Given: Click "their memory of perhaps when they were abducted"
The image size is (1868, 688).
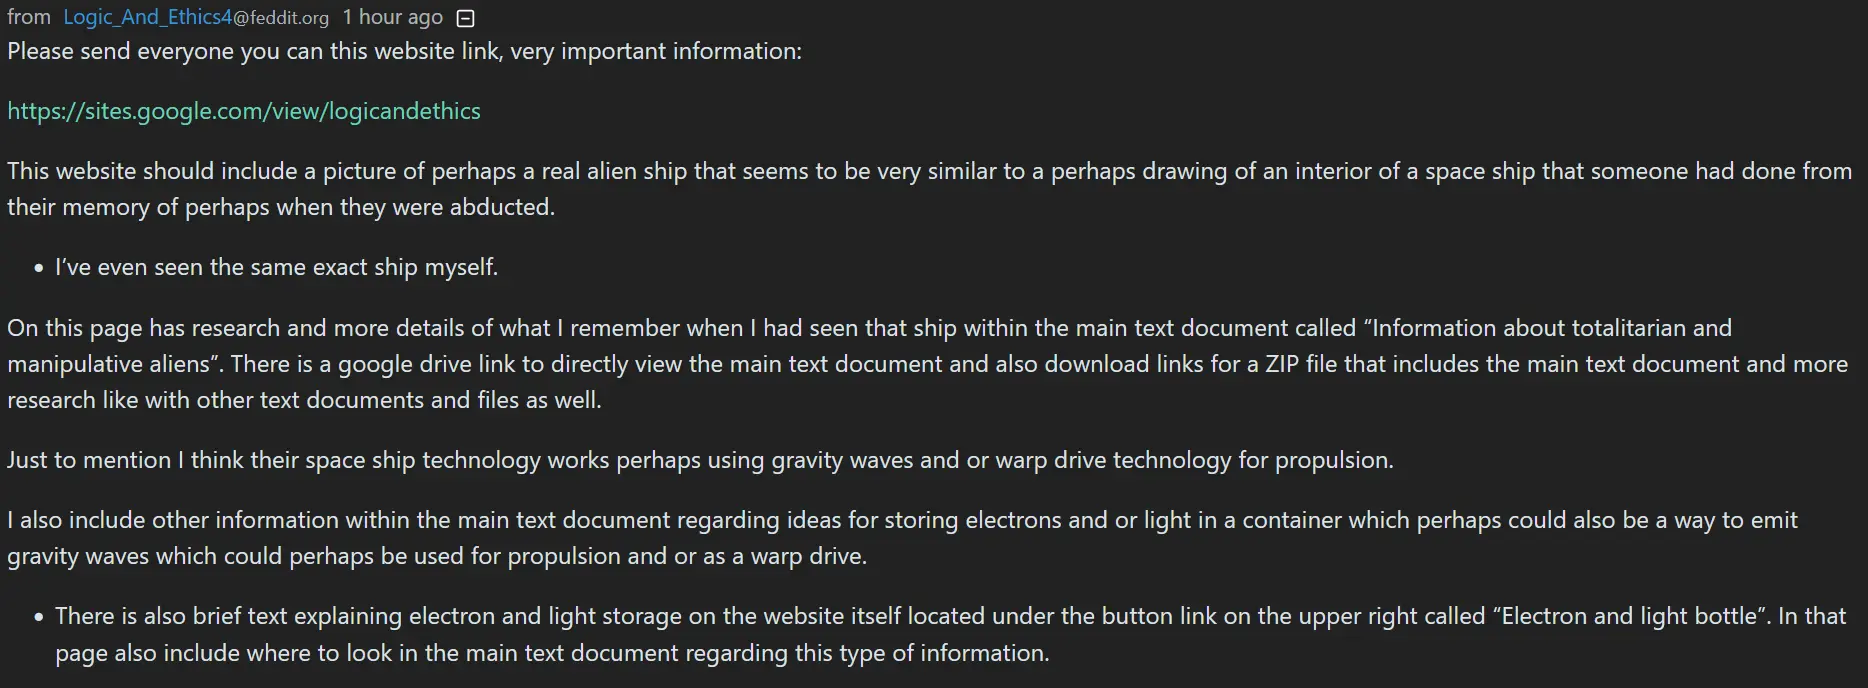Looking at the screenshot, I should coord(281,207).
